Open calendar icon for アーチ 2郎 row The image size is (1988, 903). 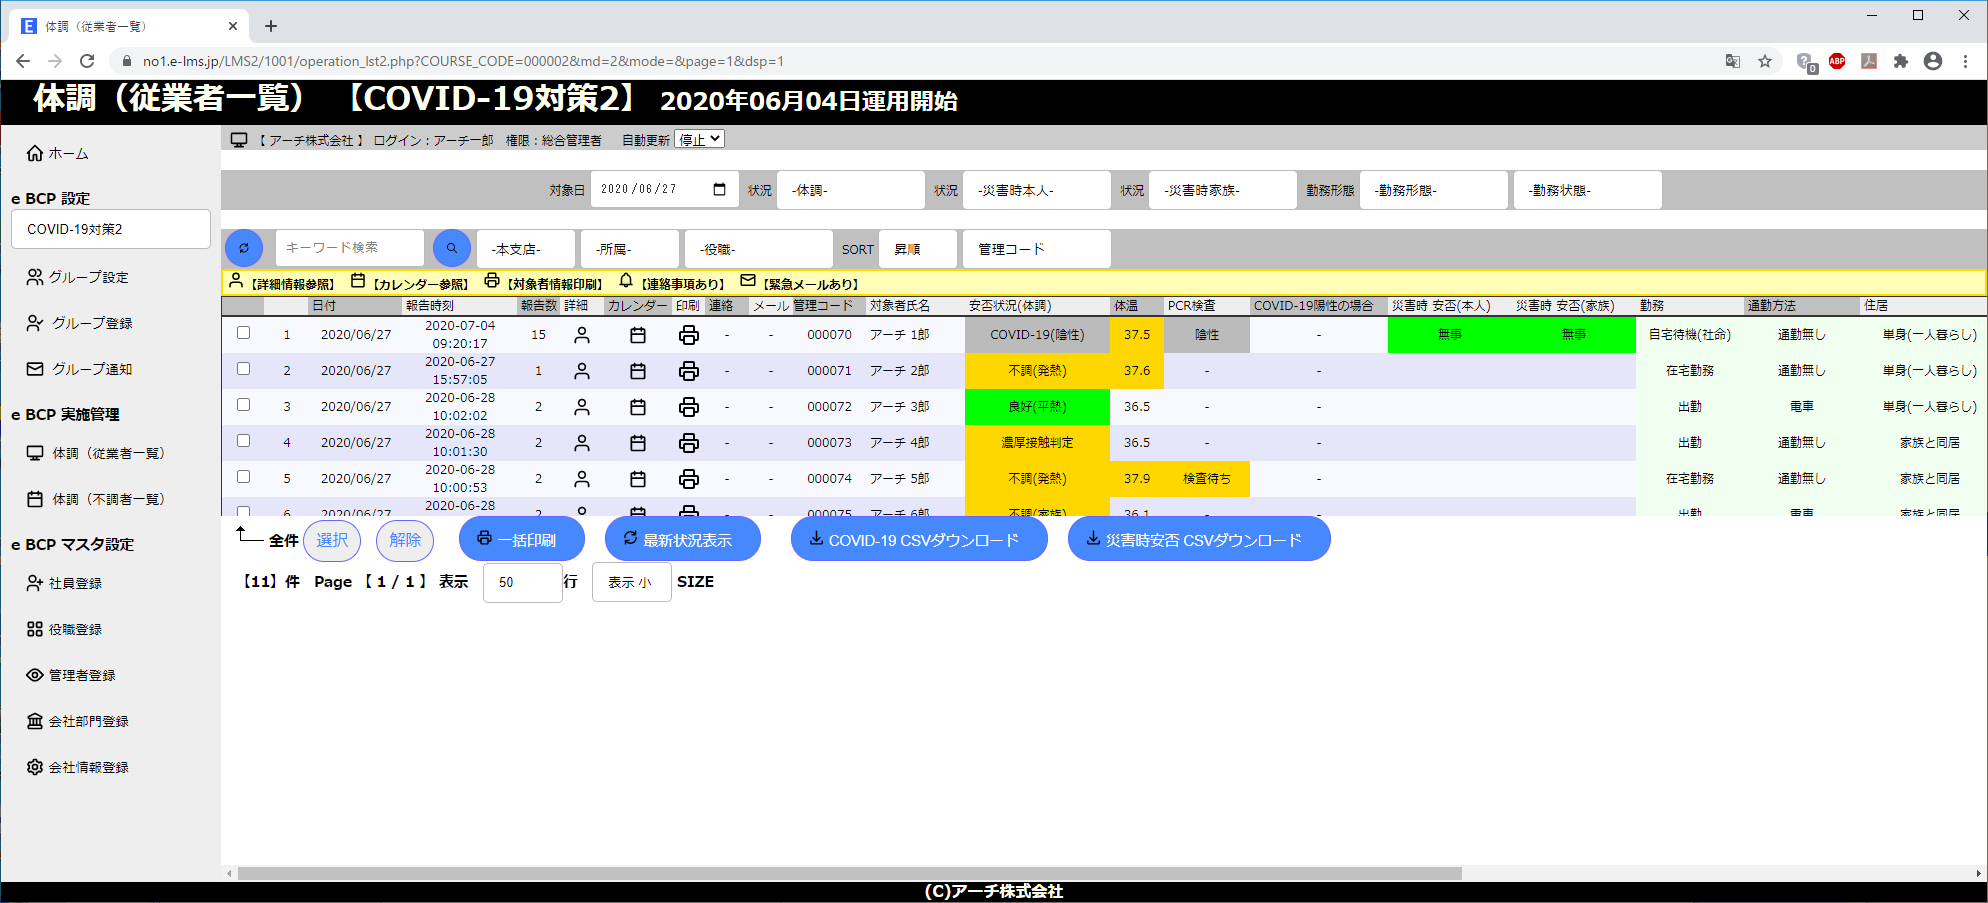pyautogui.click(x=638, y=371)
